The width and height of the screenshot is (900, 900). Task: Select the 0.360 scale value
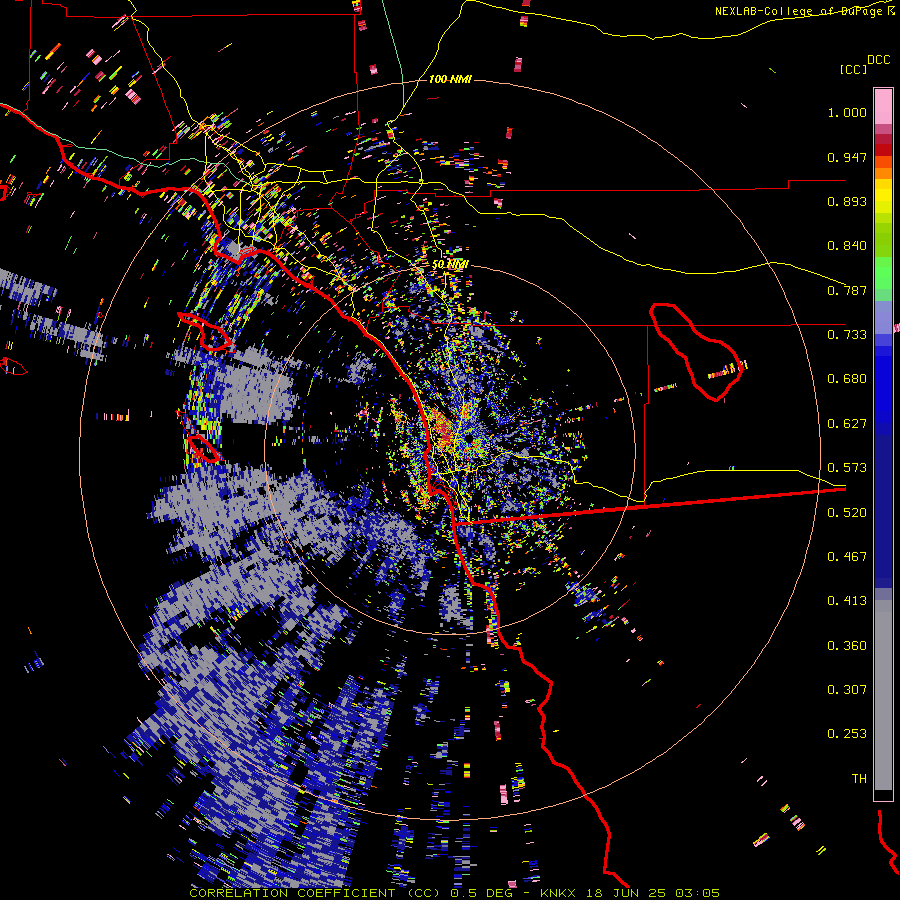pyautogui.click(x=847, y=646)
